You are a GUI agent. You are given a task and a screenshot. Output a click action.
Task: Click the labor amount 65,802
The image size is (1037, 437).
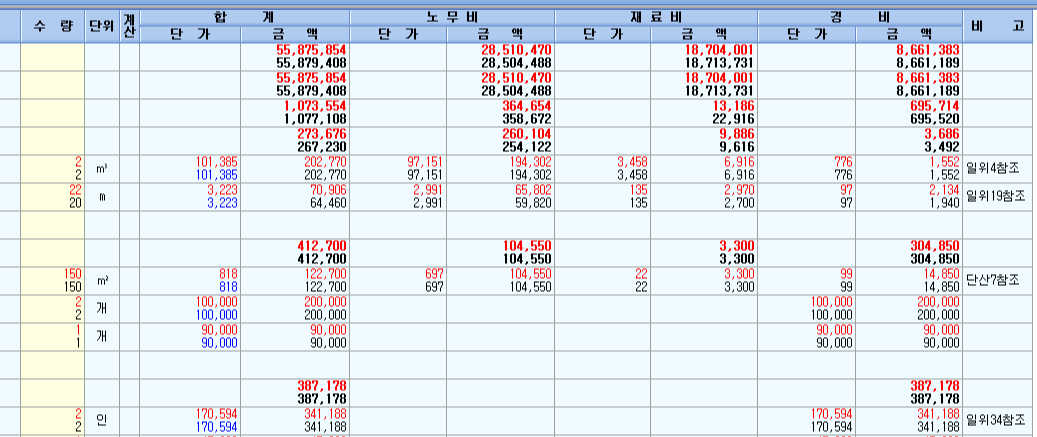[501, 197]
